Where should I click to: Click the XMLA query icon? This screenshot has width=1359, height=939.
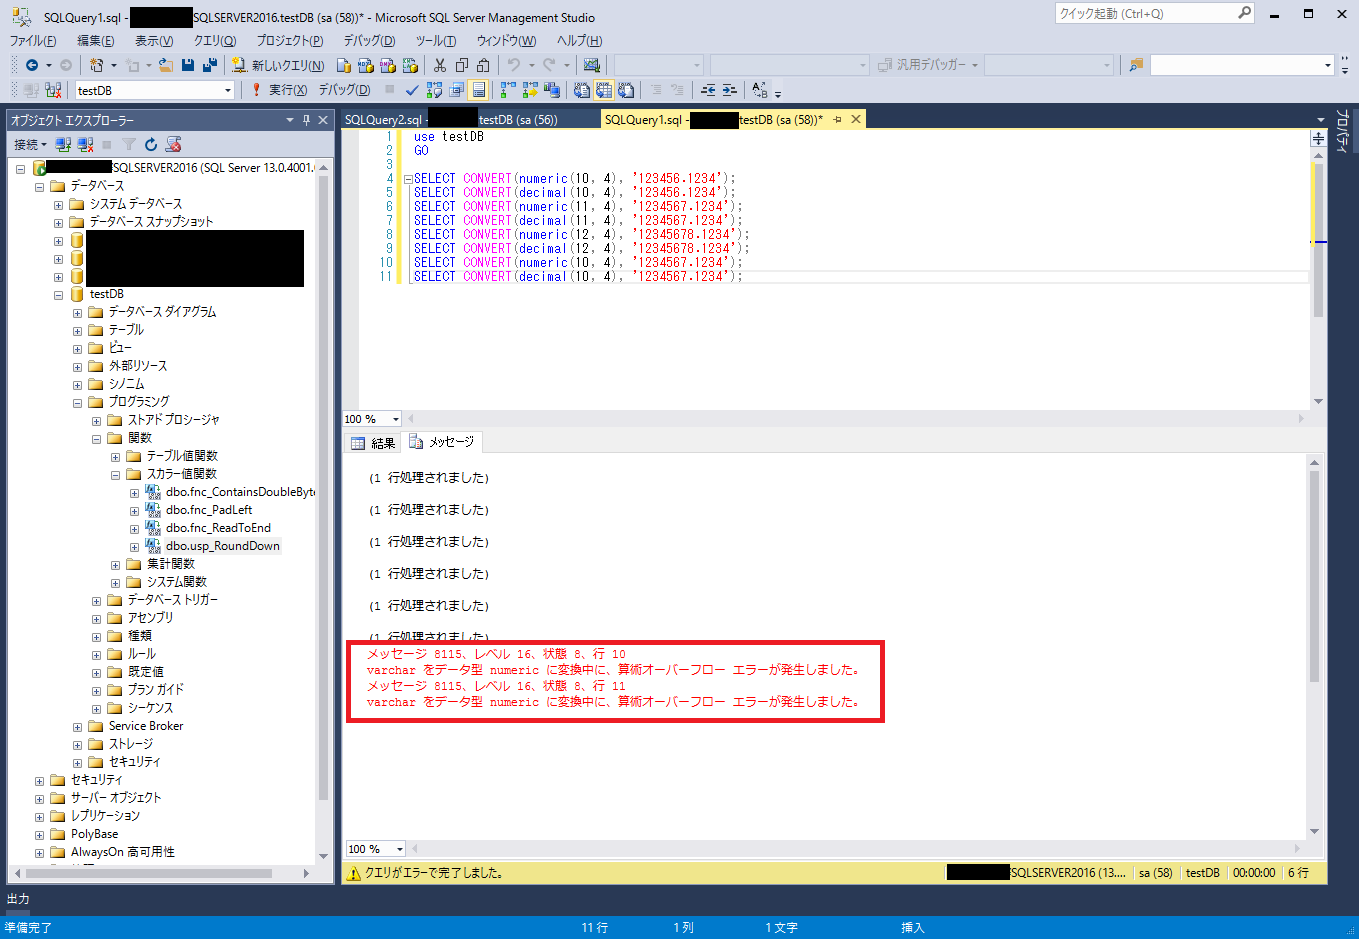pyautogui.click(x=410, y=65)
